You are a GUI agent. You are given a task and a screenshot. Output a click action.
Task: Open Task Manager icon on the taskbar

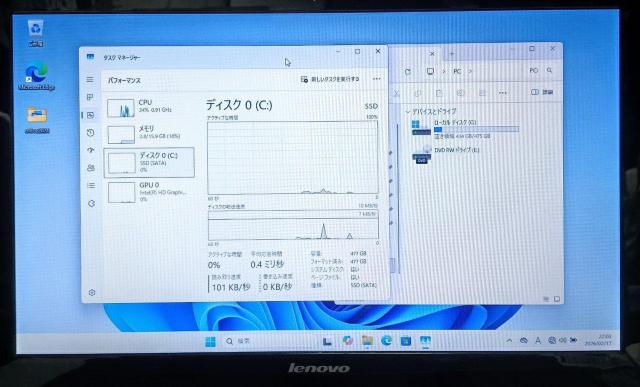(x=425, y=341)
